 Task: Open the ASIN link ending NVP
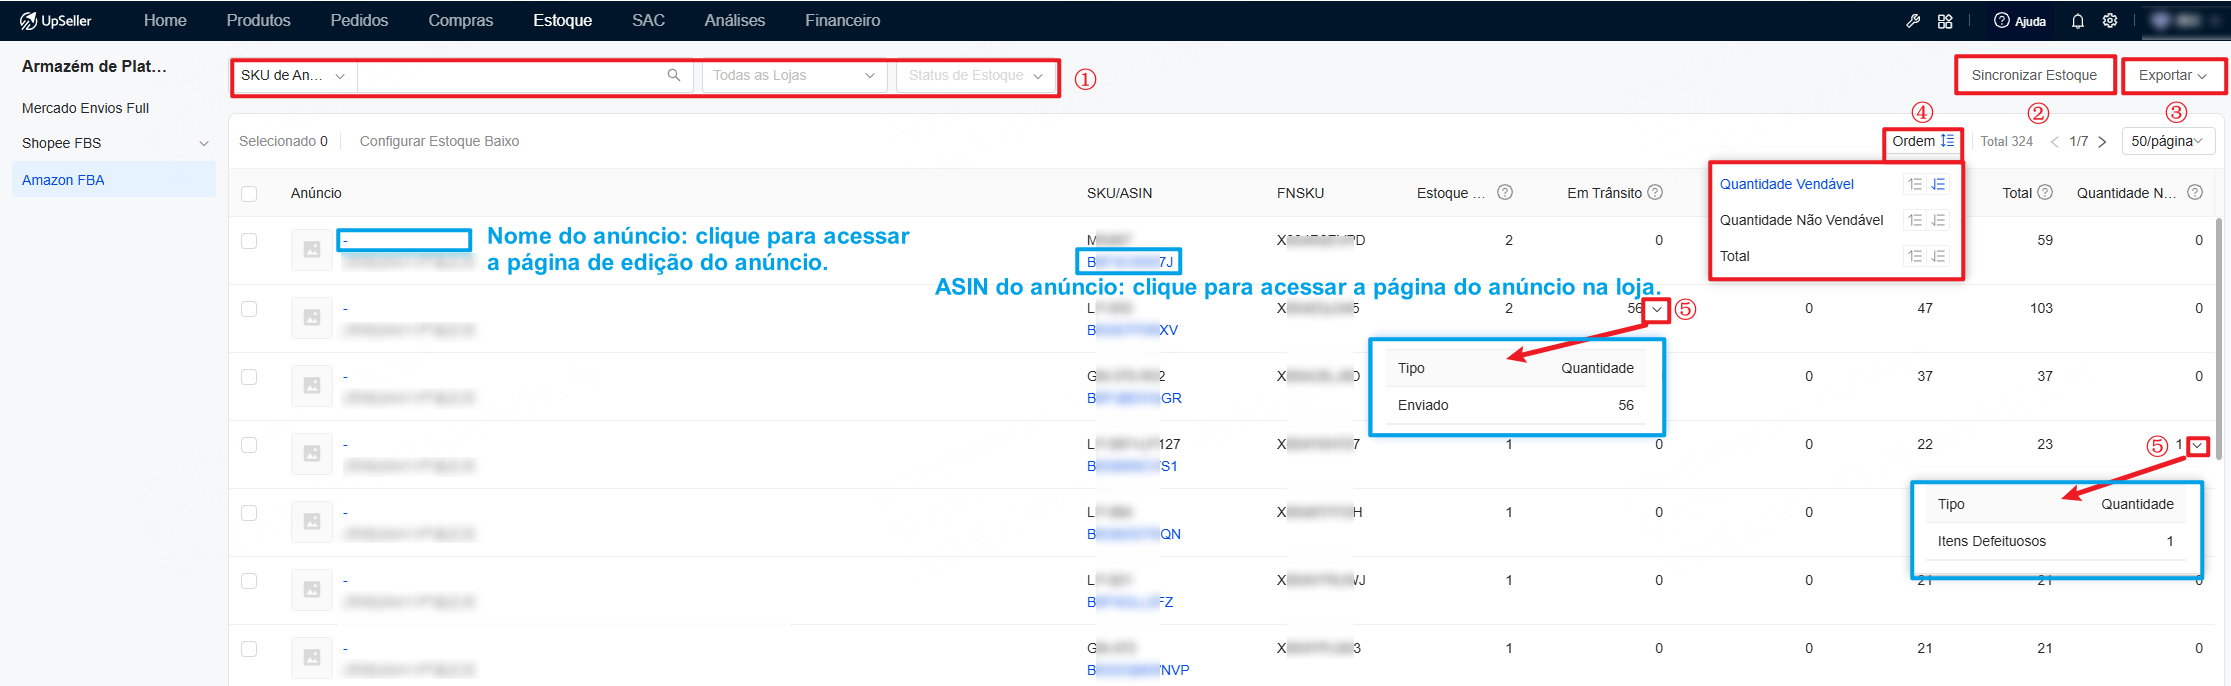[x=1138, y=670]
